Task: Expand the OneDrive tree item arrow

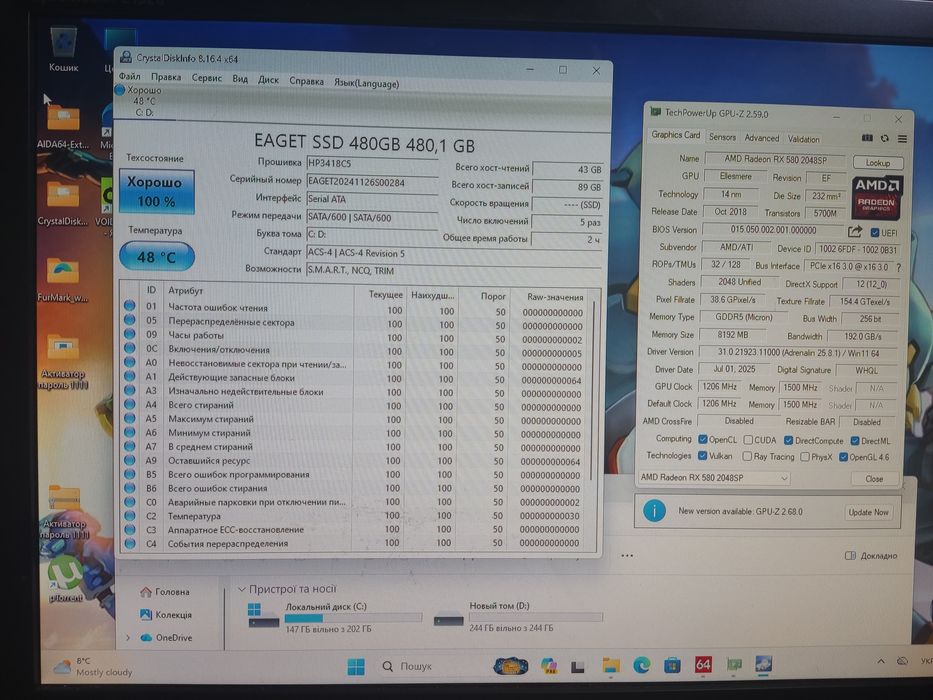Action: pyautogui.click(x=128, y=638)
